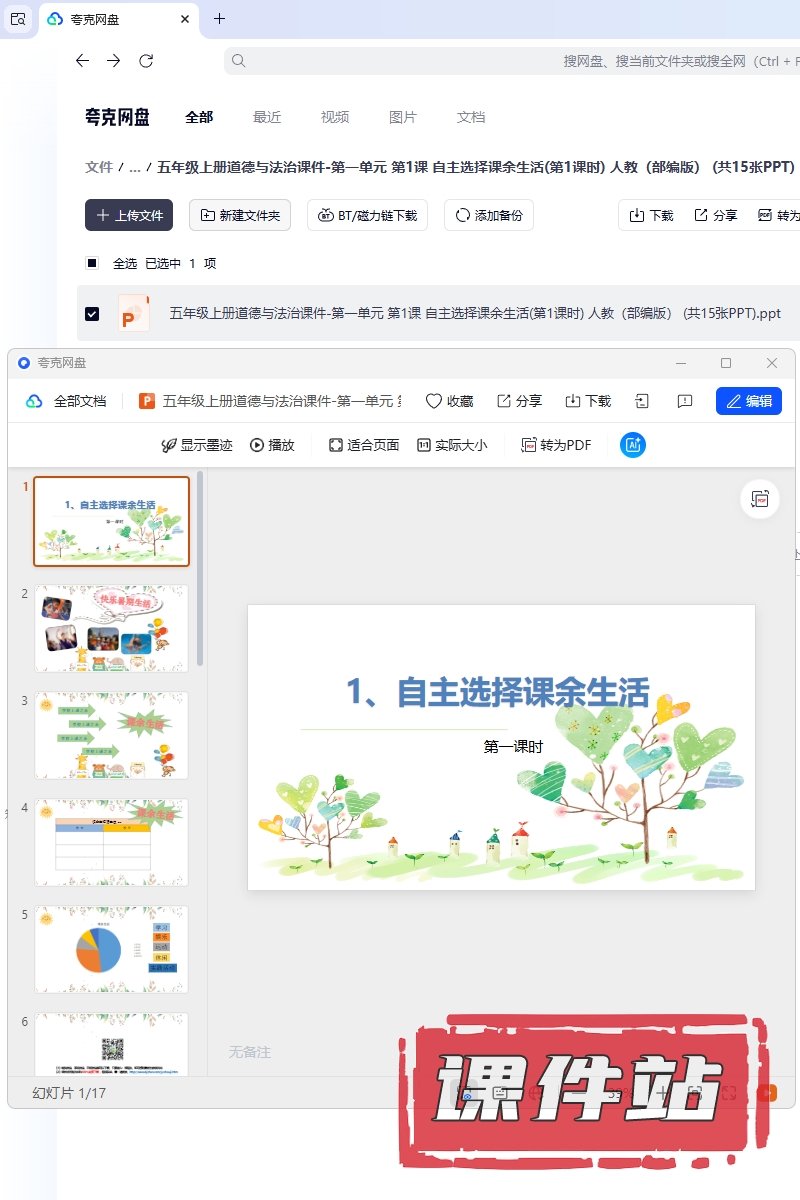Expand the breadcrumb ellipsis path
The height and width of the screenshot is (1200, 800).
coord(135,167)
